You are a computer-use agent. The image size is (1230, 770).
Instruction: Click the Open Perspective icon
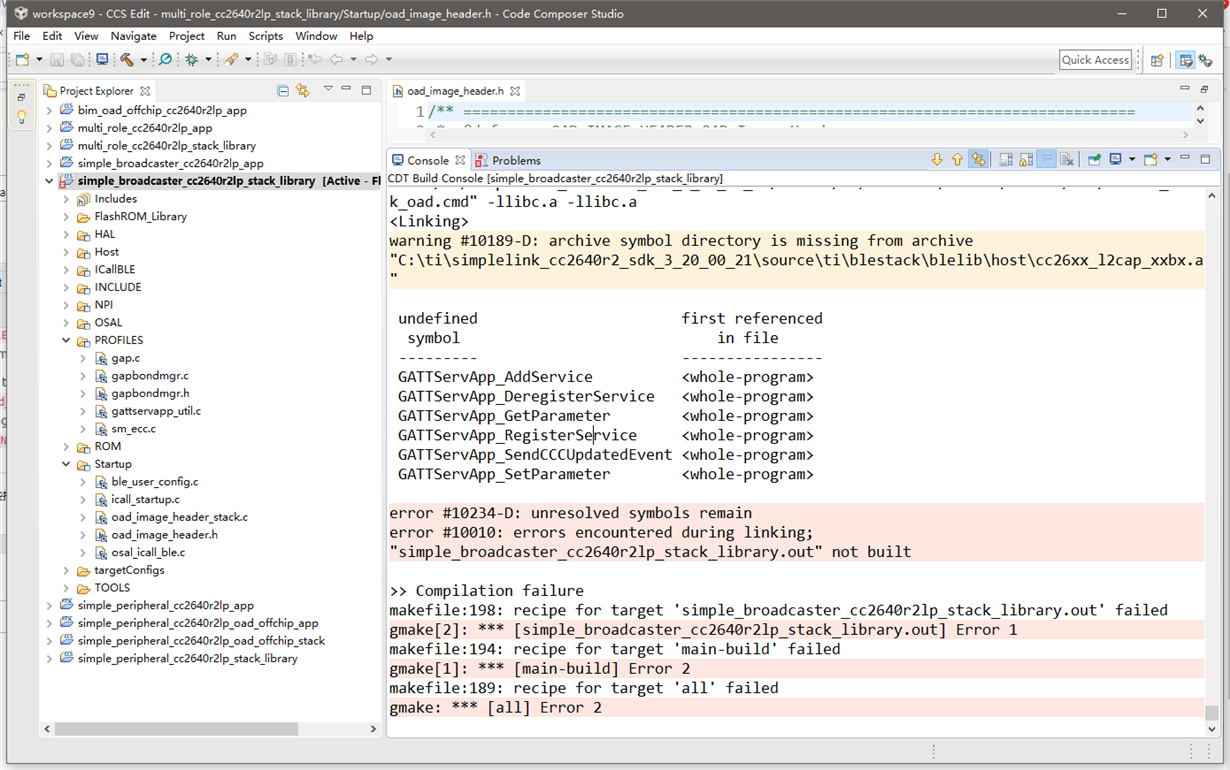pyautogui.click(x=1157, y=60)
